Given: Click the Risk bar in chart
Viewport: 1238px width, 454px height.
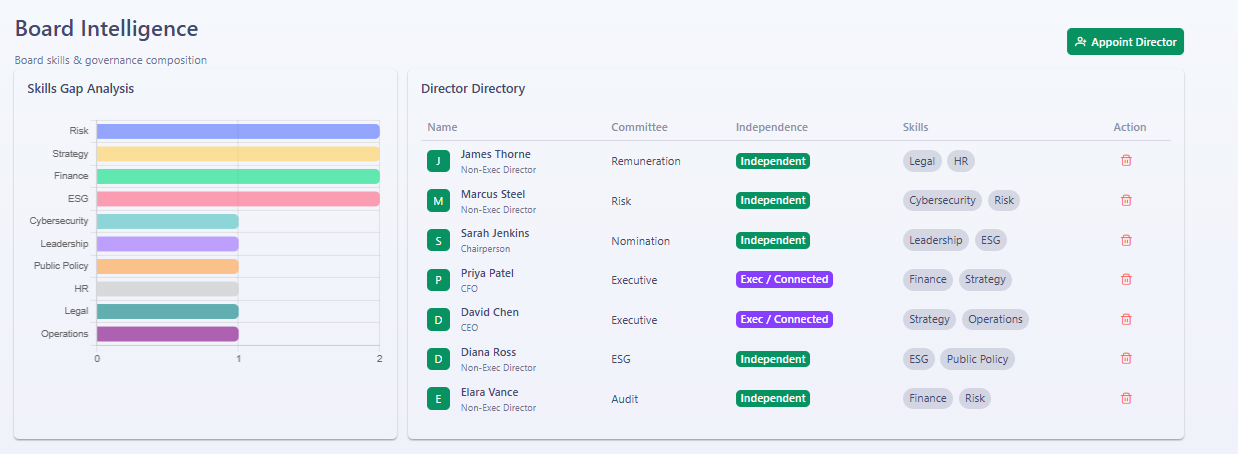Looking at the screenshot, I should [x=238, y=131].
